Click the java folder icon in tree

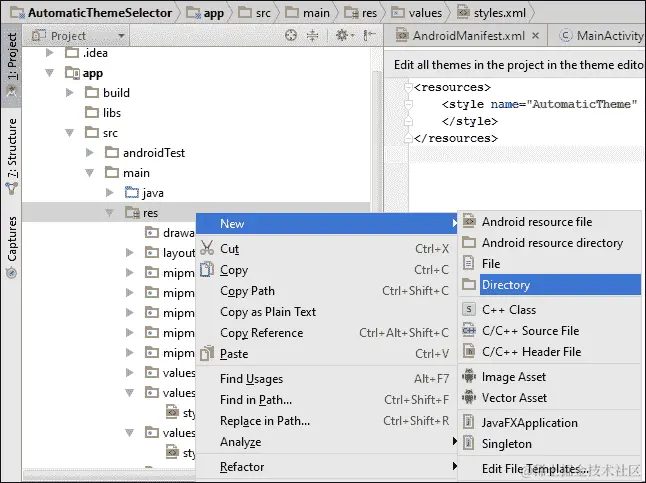click(x=132, y=192)
